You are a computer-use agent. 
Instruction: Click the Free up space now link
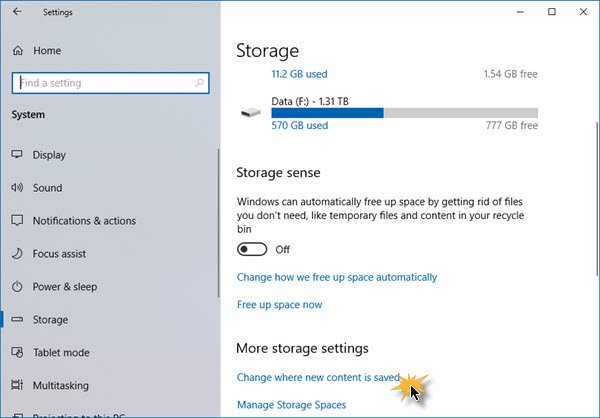click(x=279, y=305)
